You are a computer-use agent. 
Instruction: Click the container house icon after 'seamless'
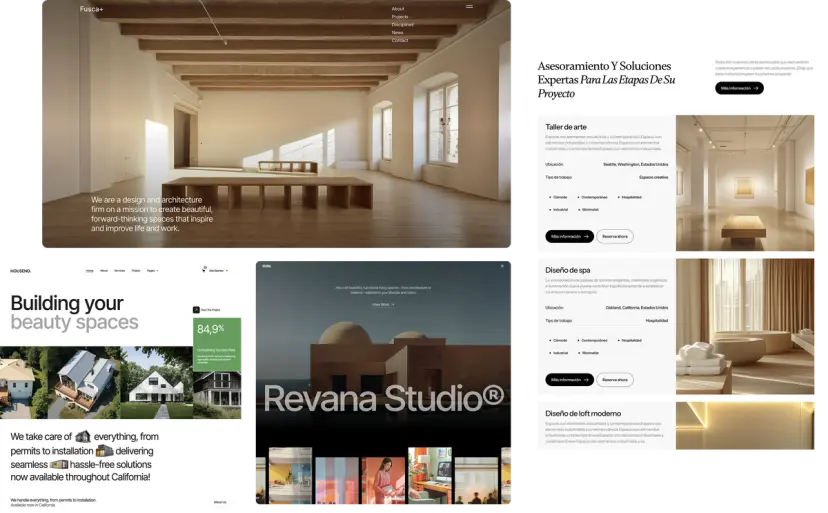pos(59,464)
